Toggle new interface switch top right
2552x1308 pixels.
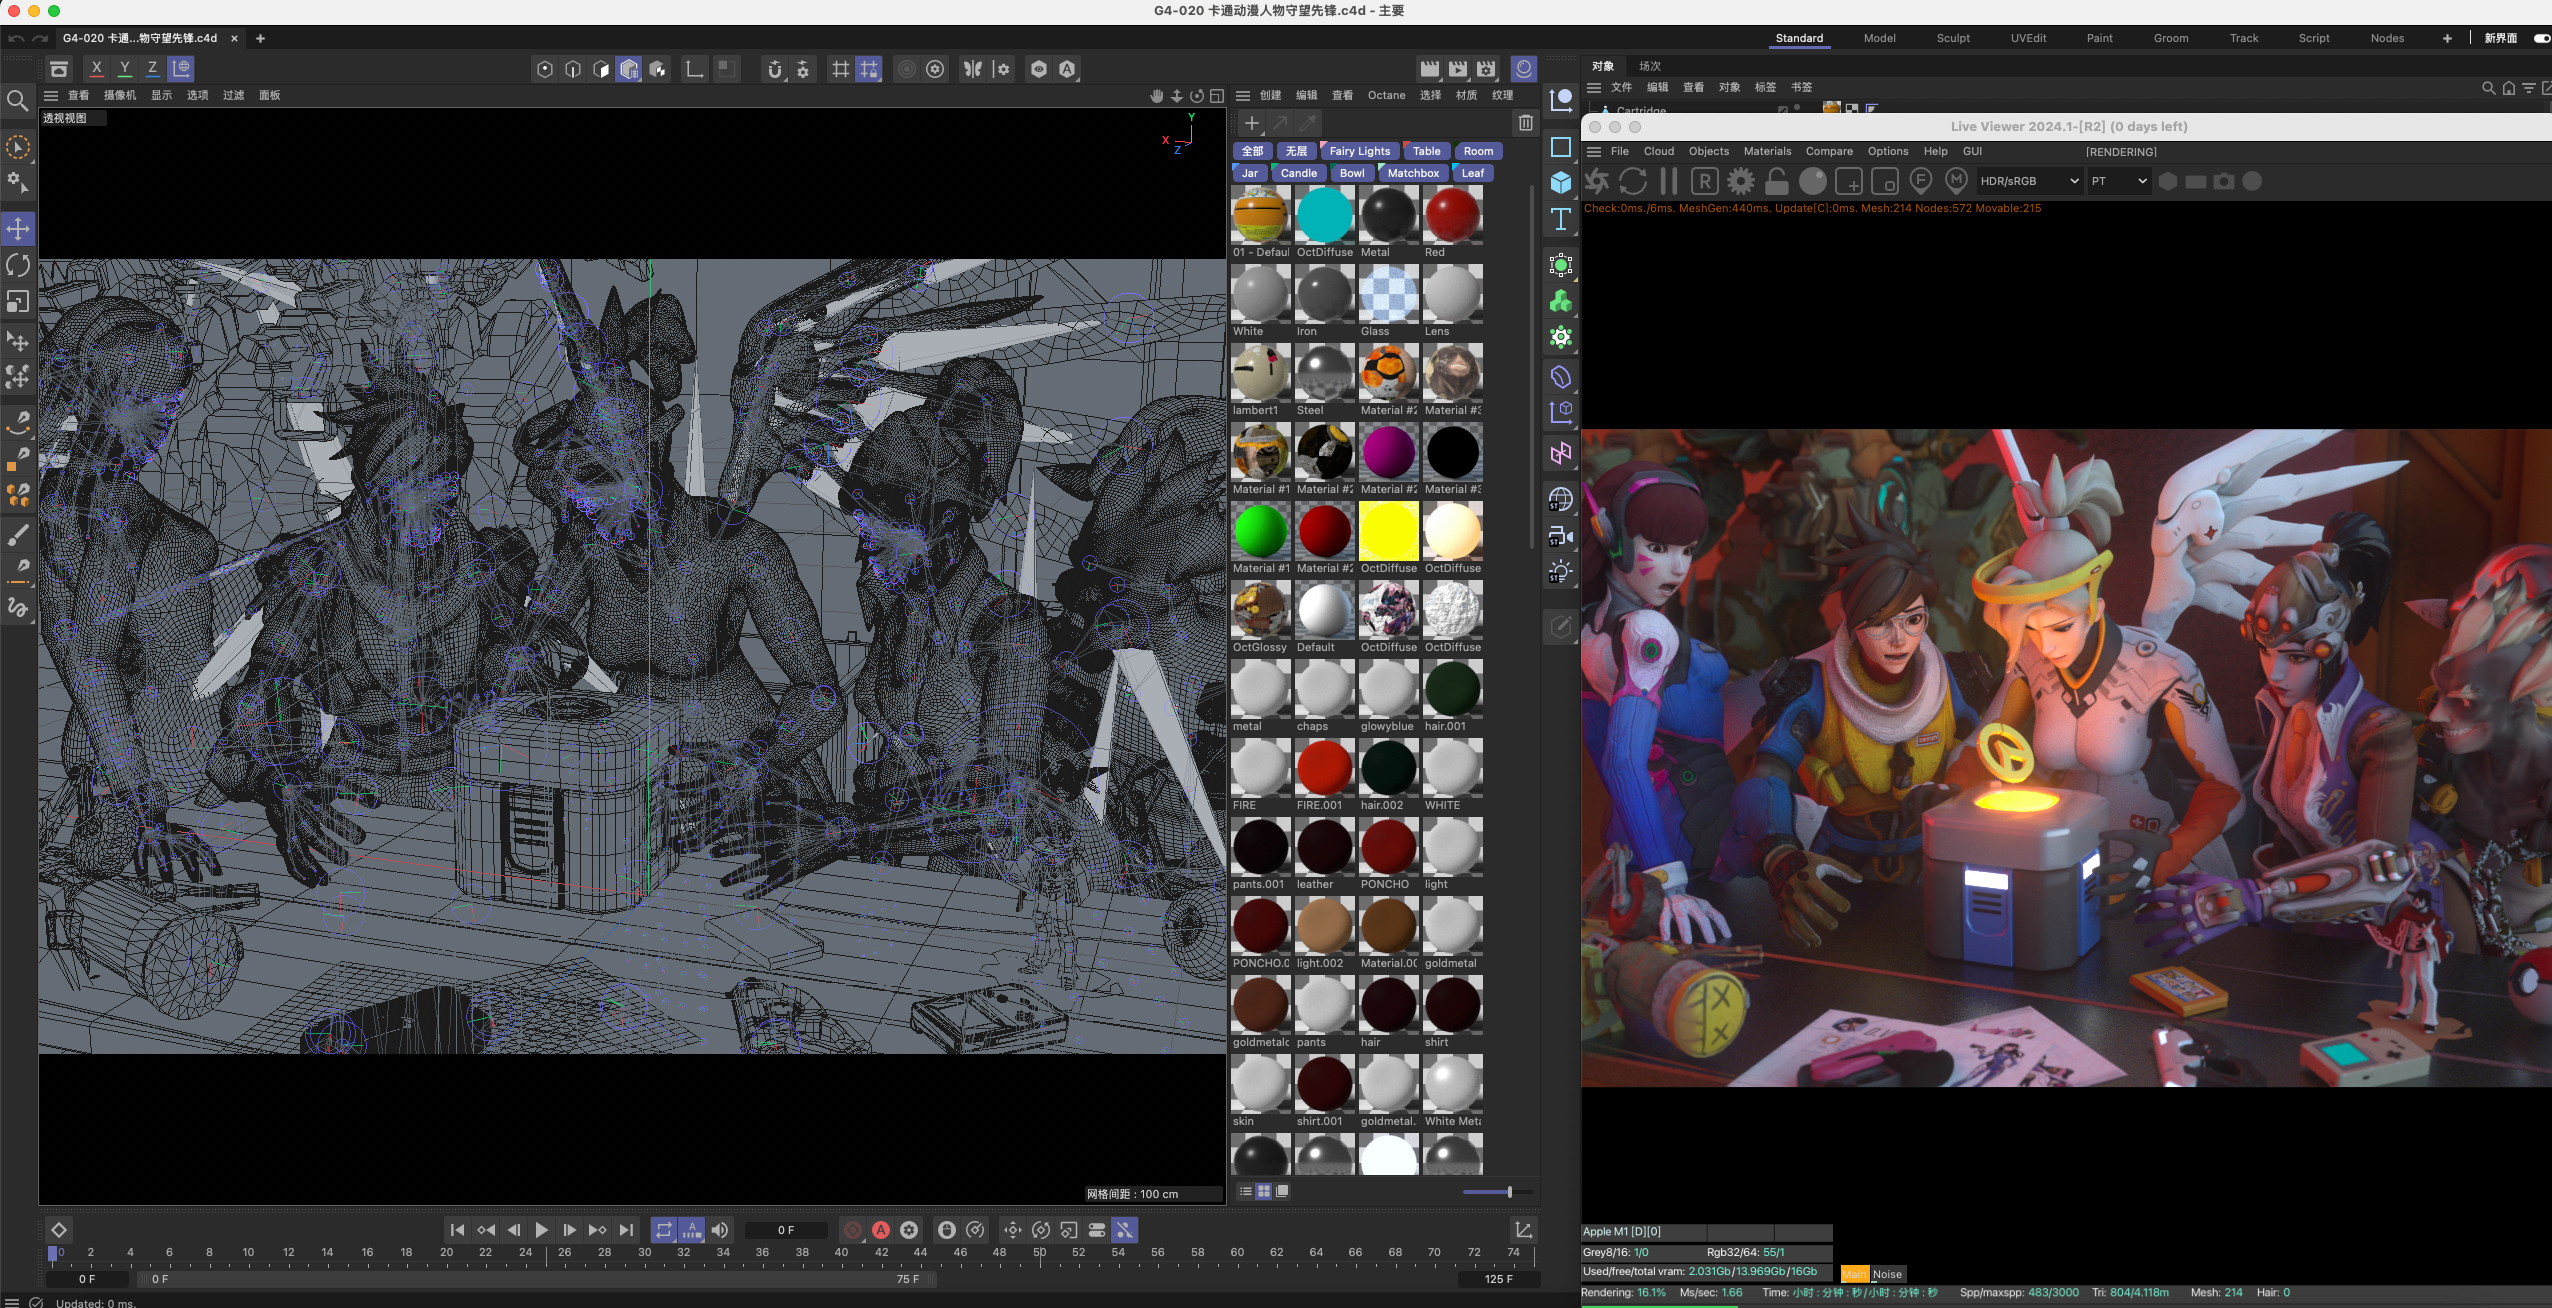tap(2541, 38)
